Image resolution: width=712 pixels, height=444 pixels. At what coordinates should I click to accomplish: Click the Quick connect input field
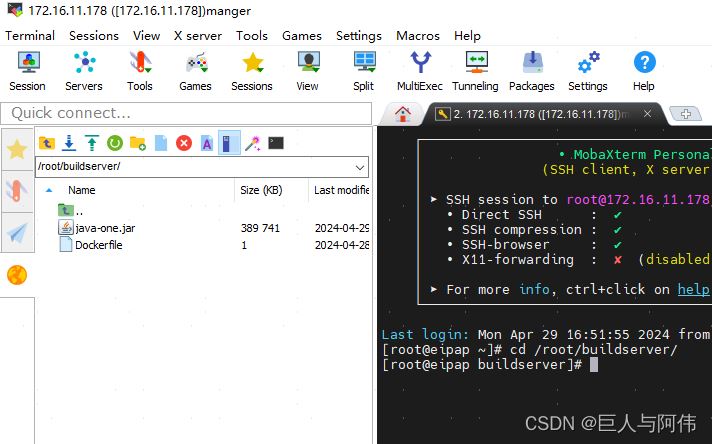coord(186,113)
